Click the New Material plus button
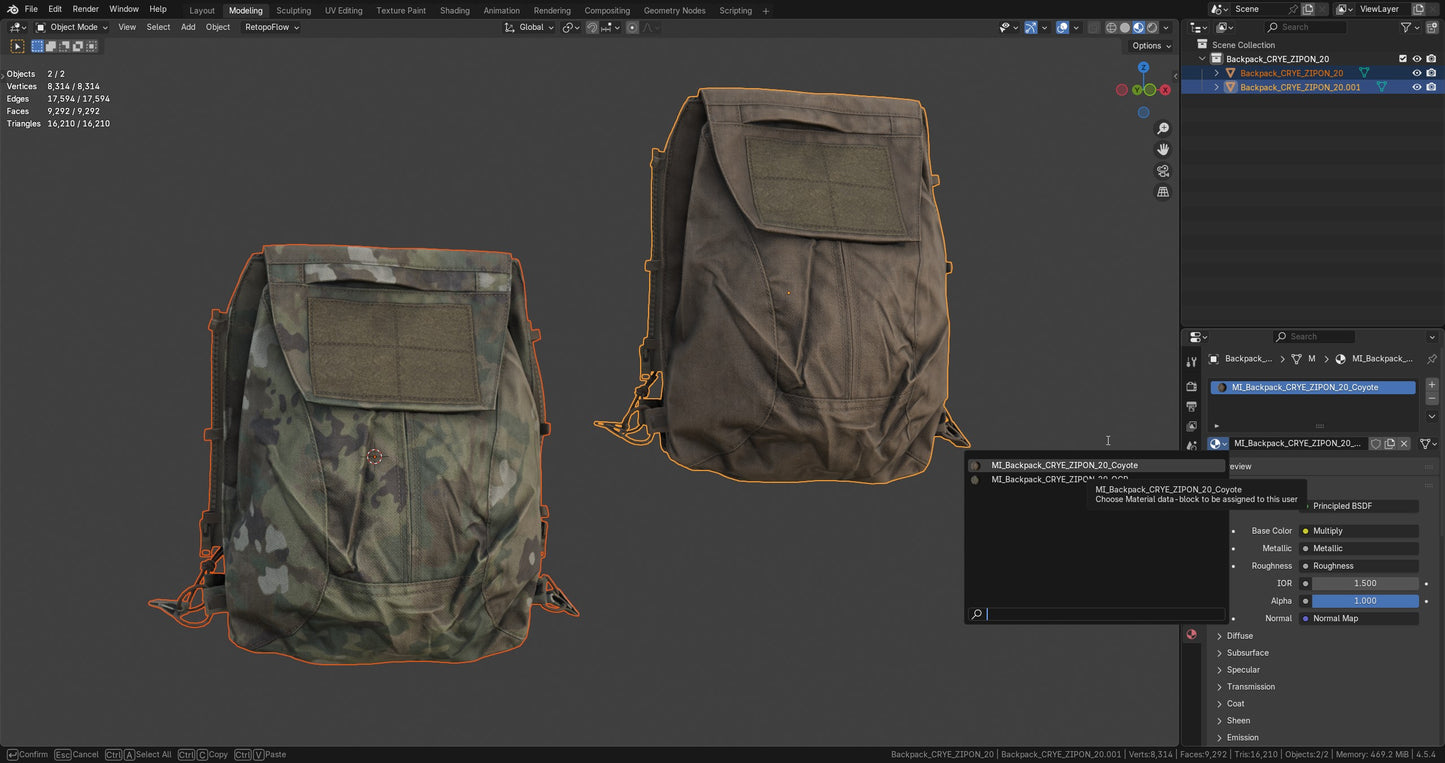The width and height of the screenshot is (1445, 763). 1431,384
